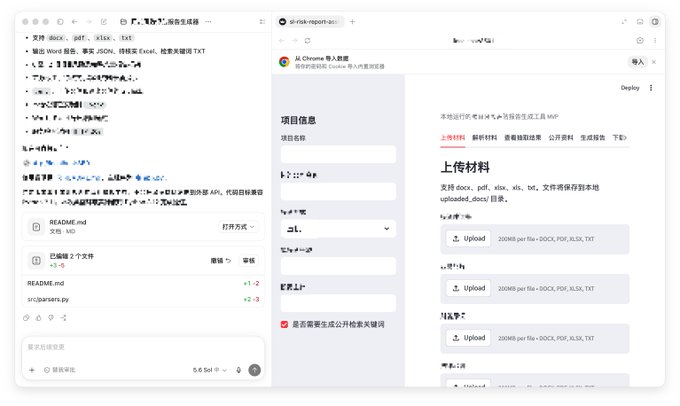Send the message with the arrow button
Screen dimensions: 680x406
255,370
